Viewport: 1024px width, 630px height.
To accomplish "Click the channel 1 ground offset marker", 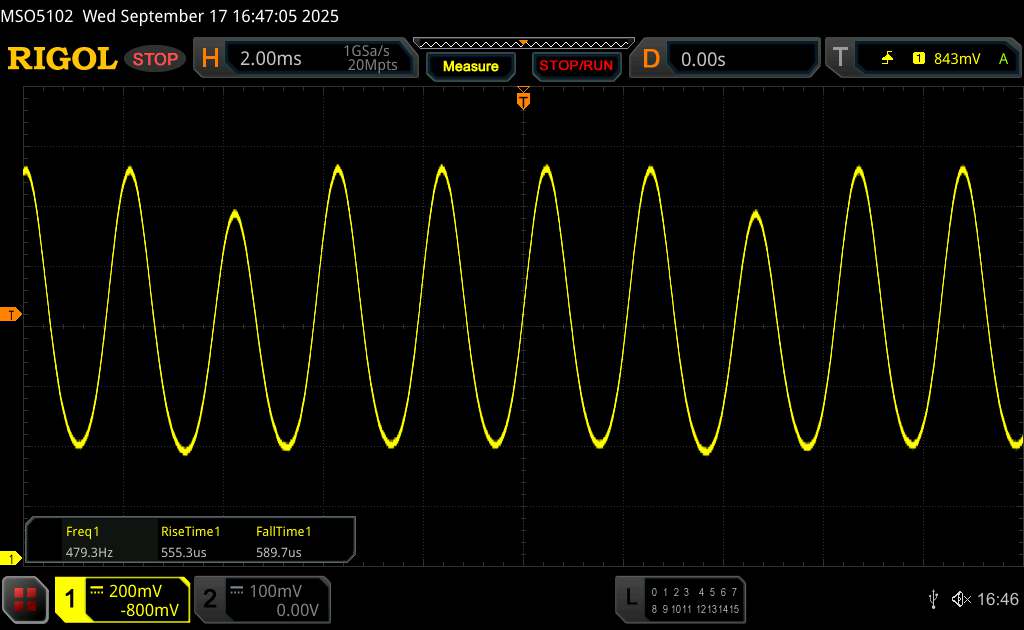I will point(12,558).
